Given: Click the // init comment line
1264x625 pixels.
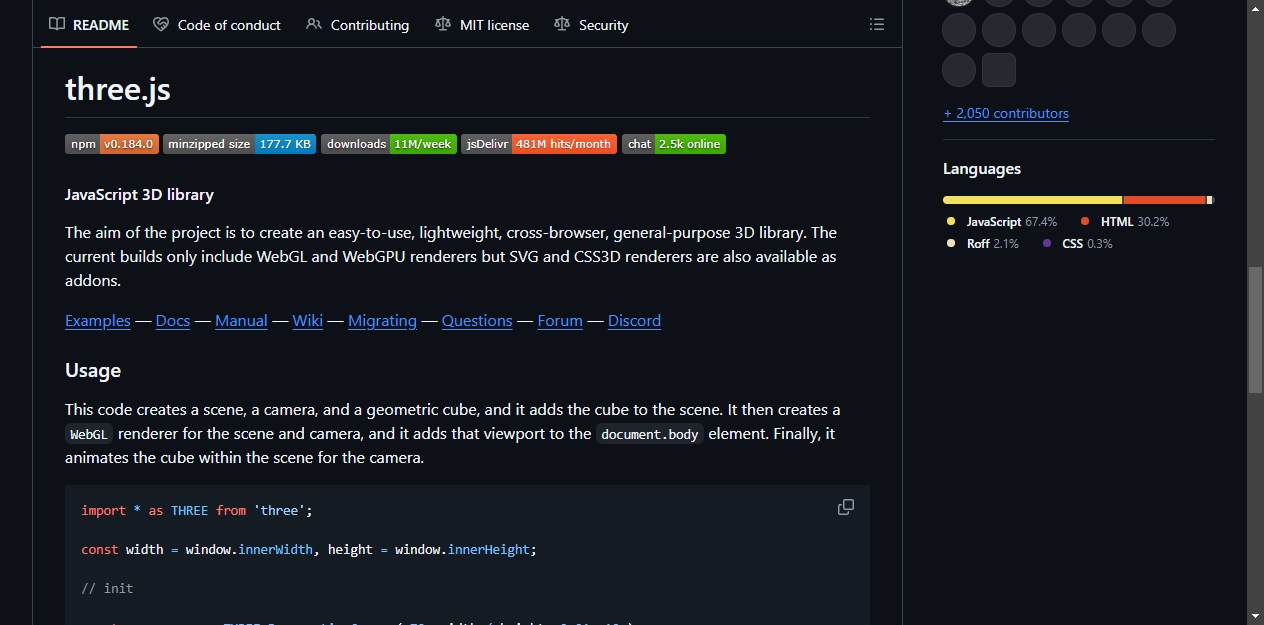Looking at the screenshot, I should [107, 588].
